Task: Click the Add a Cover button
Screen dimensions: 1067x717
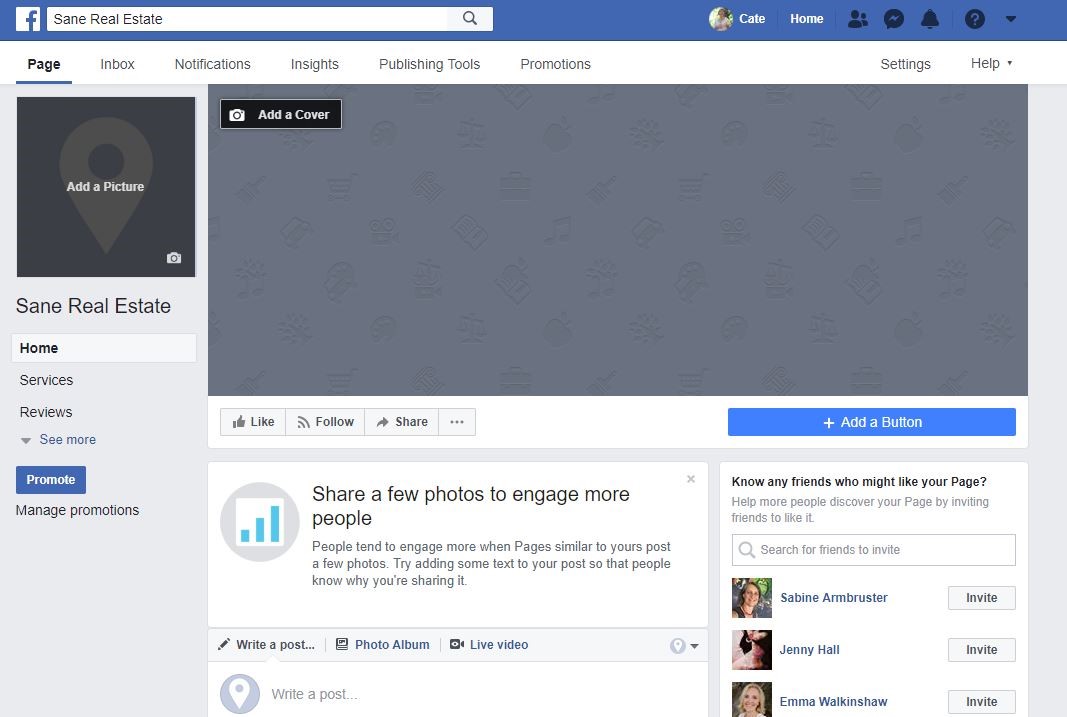Action: (280, 114)
